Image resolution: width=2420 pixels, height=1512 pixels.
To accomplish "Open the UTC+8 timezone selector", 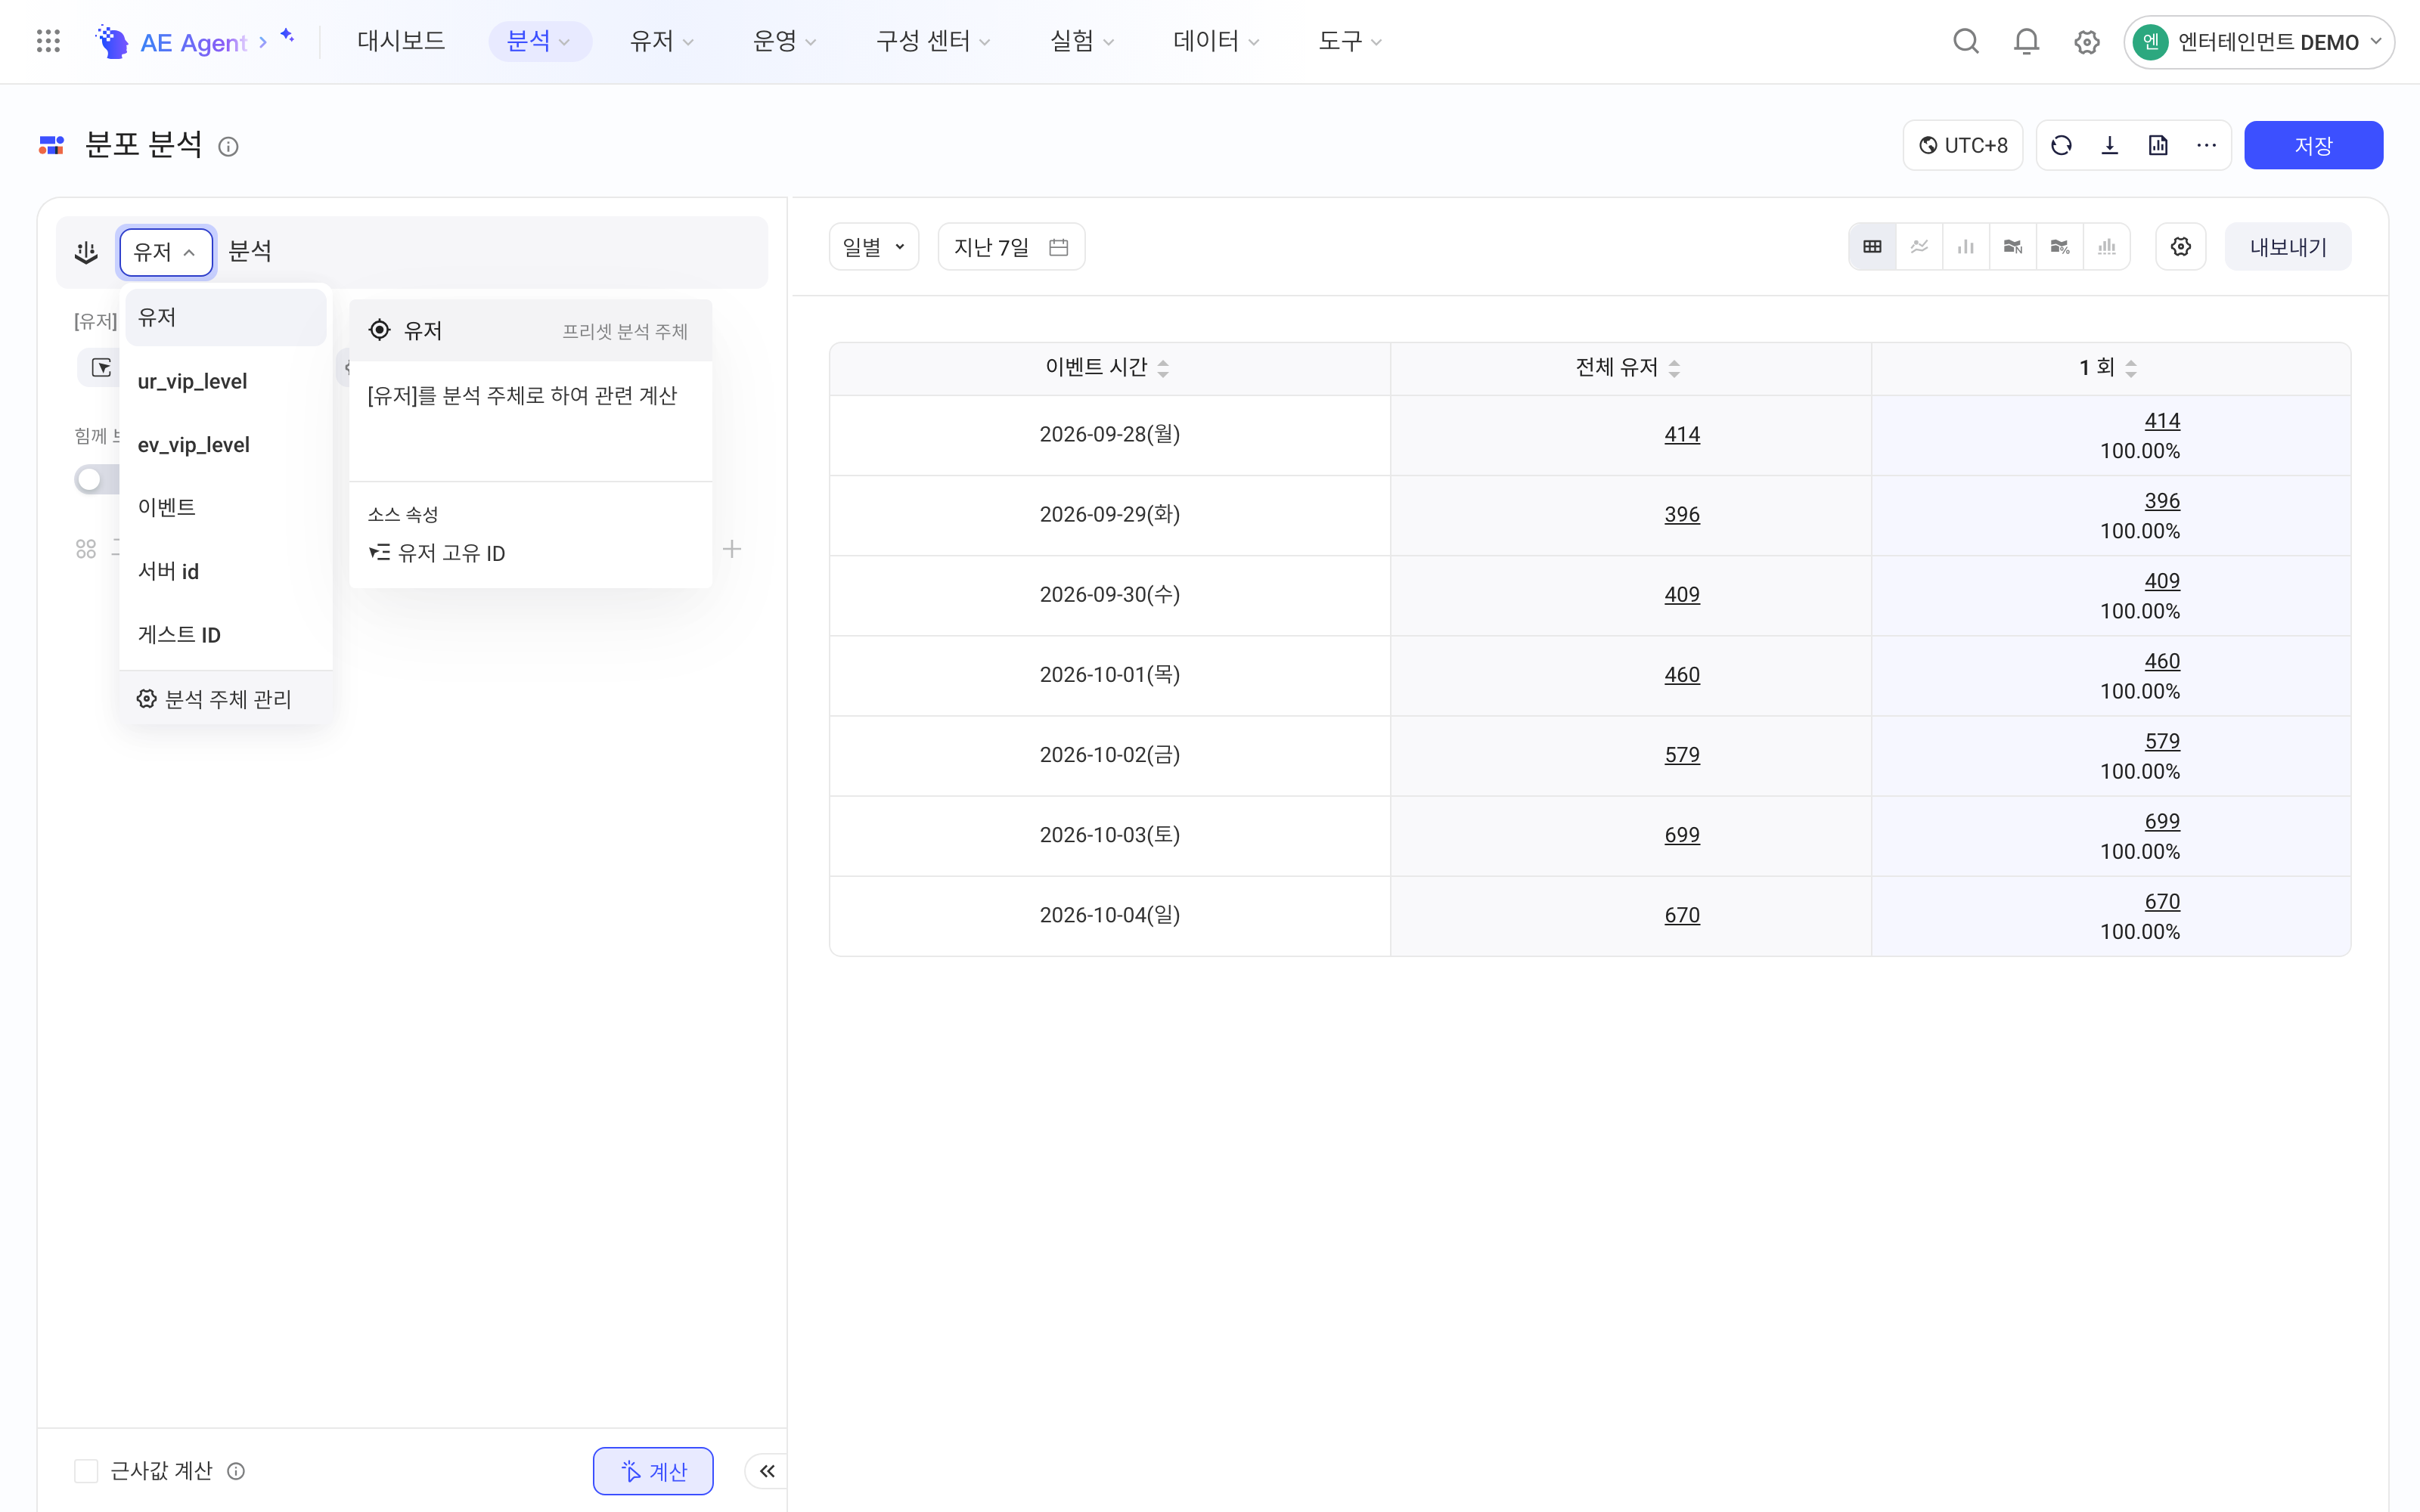I will coord(1963,146).
